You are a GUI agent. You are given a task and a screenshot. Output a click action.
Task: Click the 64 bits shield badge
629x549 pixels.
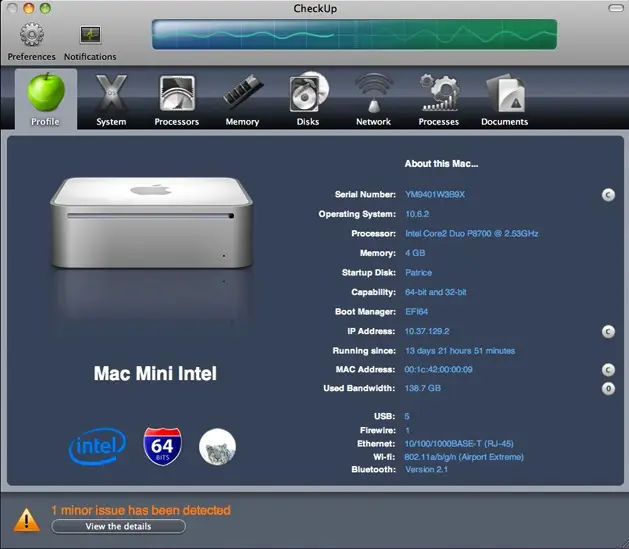(162, 446)
